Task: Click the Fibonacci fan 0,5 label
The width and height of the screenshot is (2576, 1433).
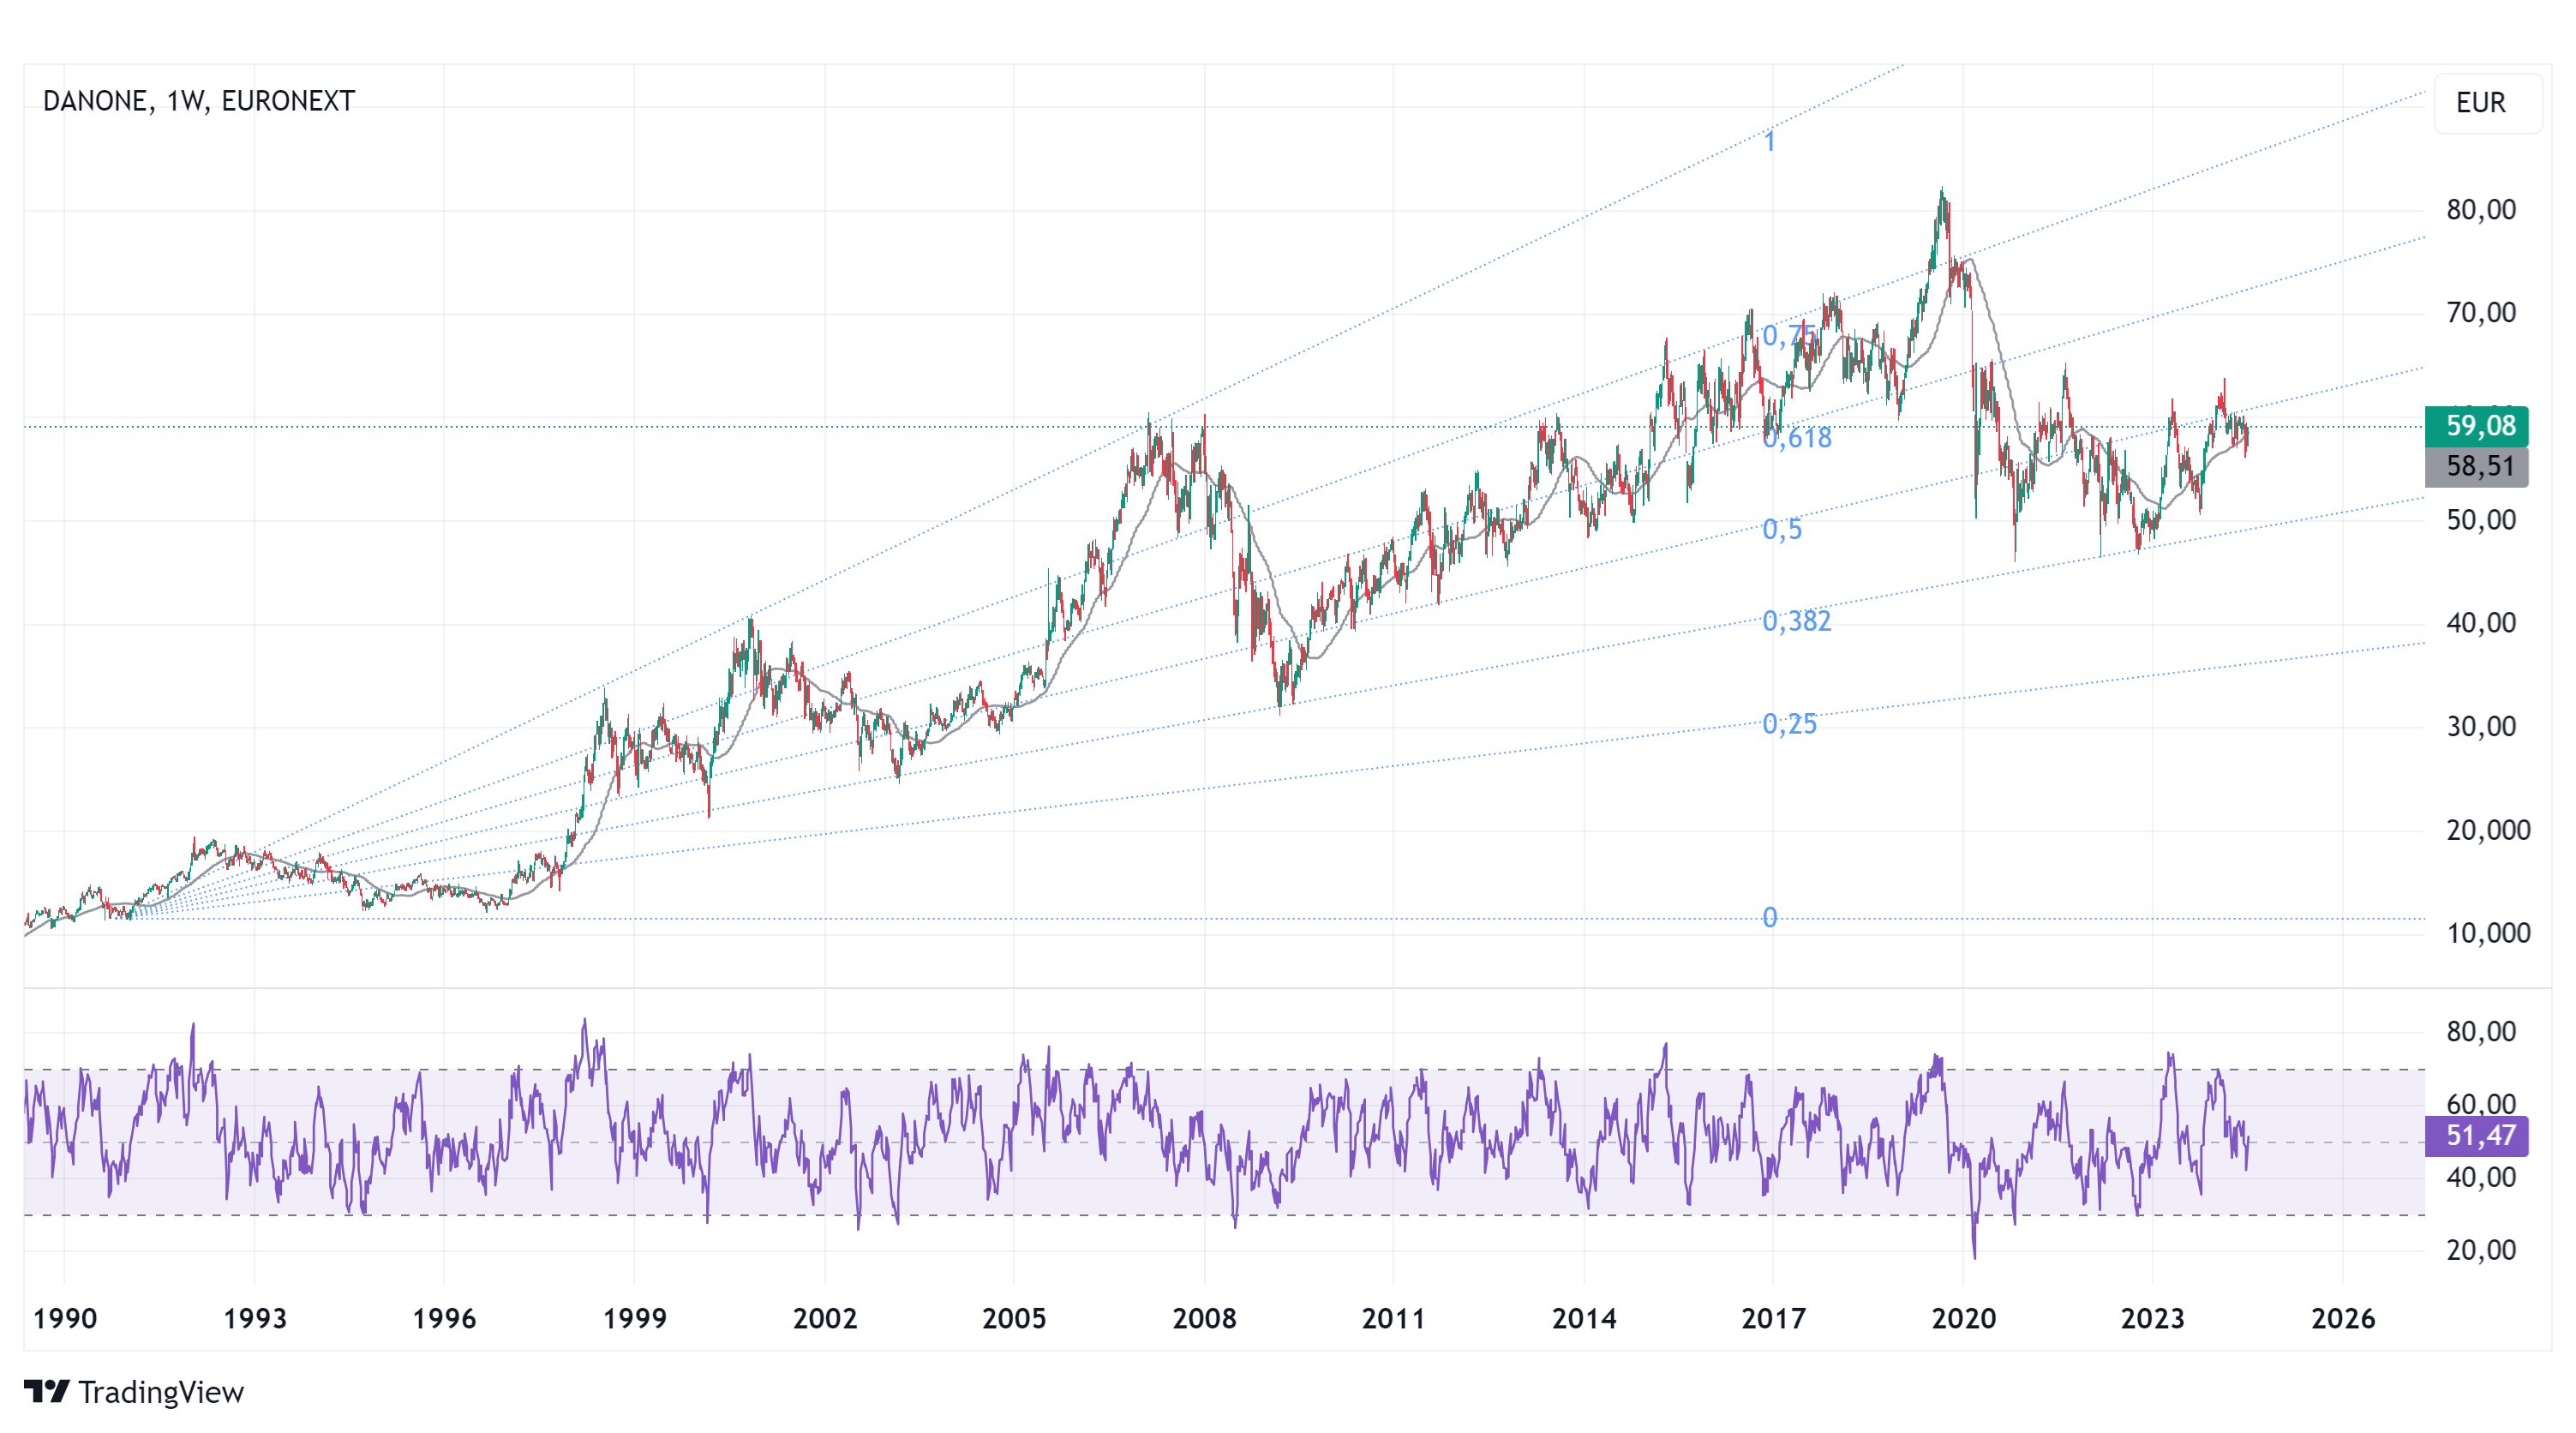Action: (x=1782, y=530)
